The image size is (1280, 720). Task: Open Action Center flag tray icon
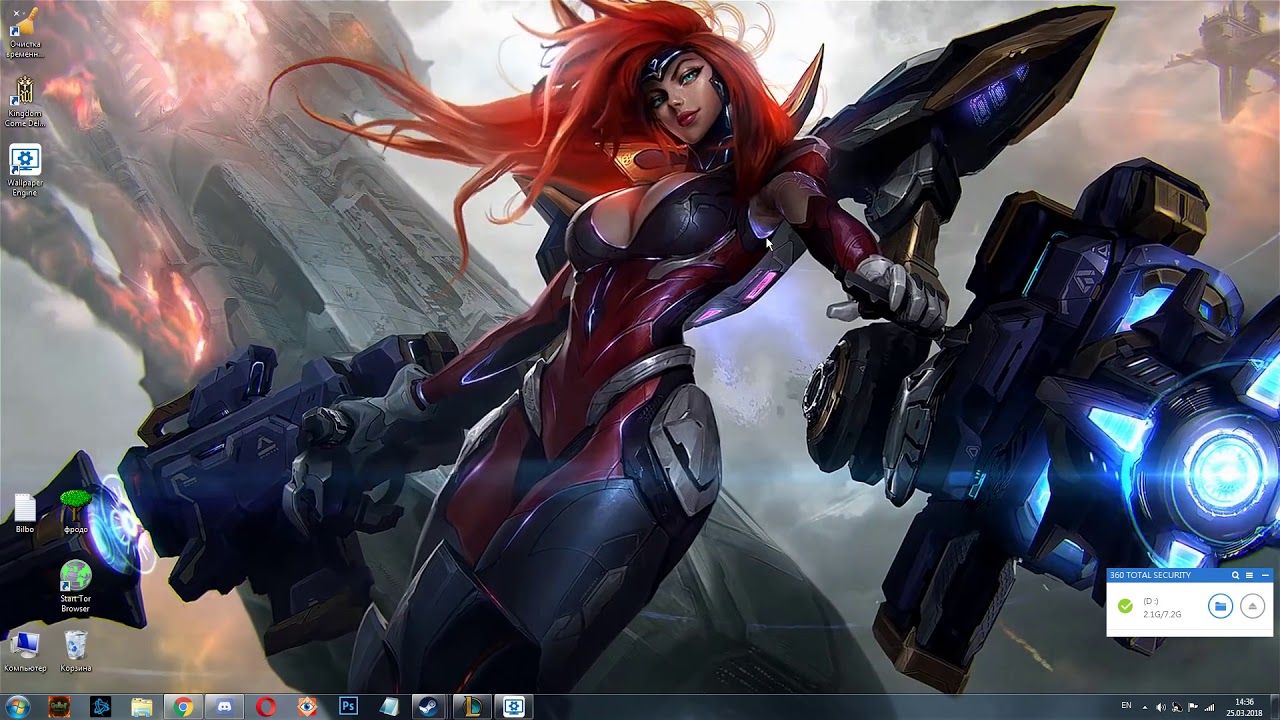[x=1192, y=707]
